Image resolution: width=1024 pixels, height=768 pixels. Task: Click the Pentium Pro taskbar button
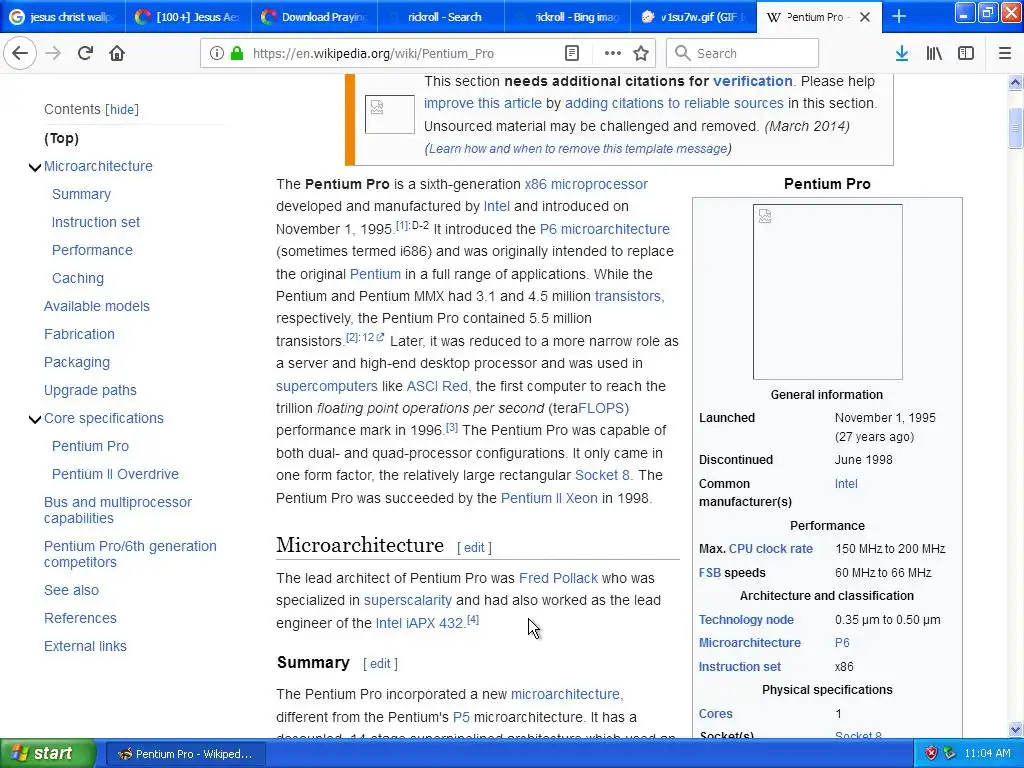click(x=184, y=754)
